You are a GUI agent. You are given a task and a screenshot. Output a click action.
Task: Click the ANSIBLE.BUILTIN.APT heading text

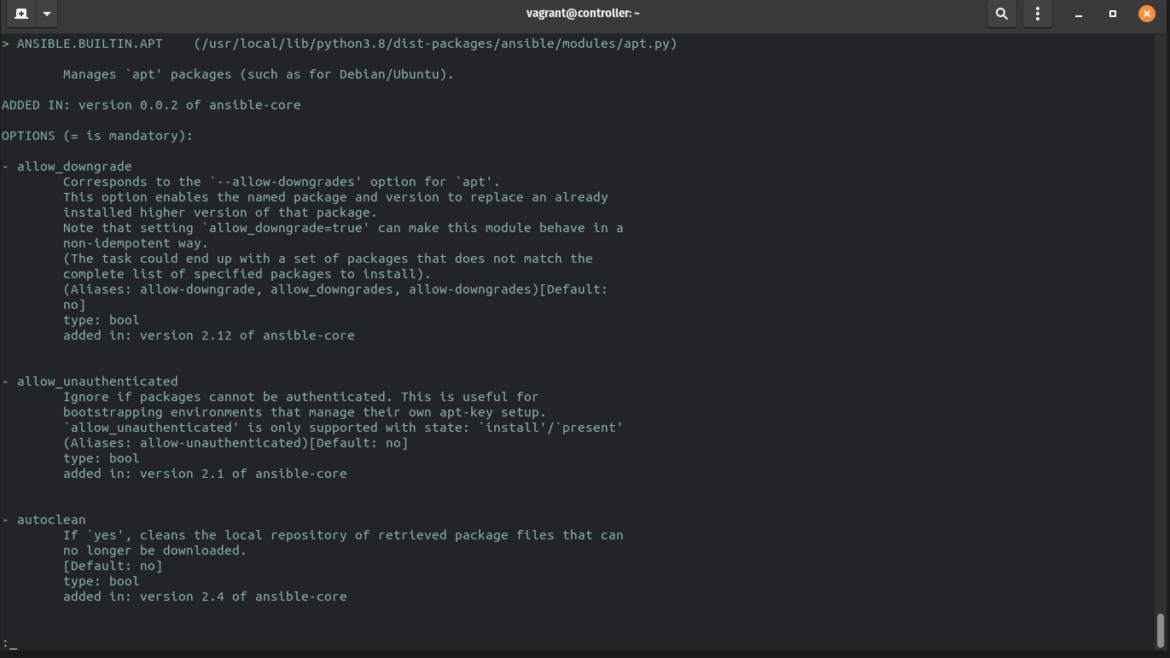(89, 44)
